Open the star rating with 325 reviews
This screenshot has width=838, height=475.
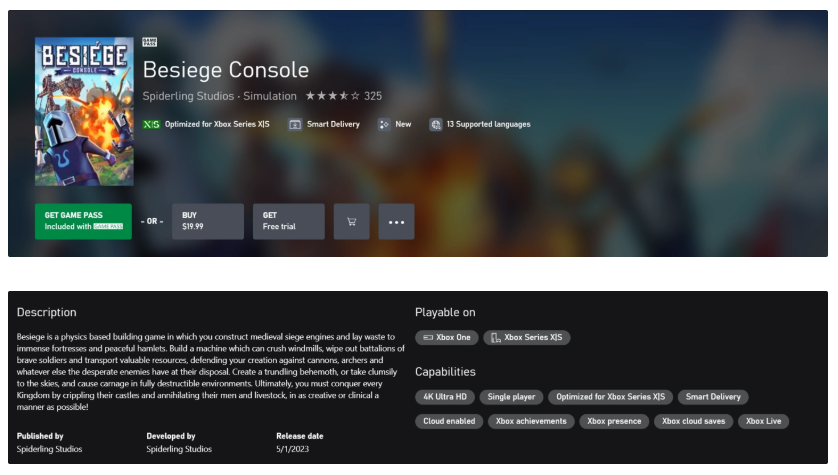click(344, 96)
